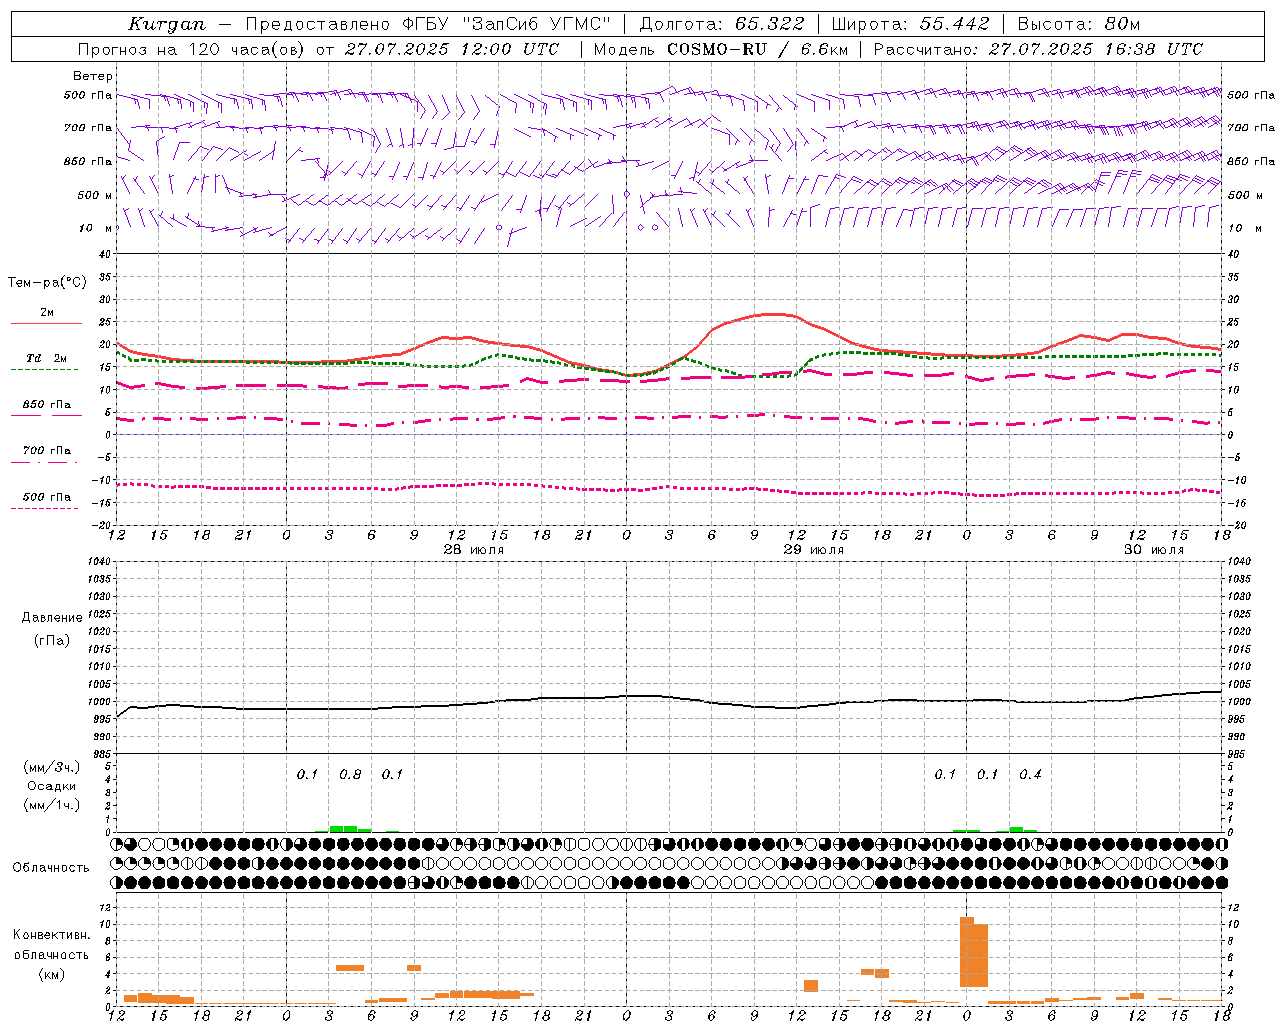Click the Давление axis title
The height and width of the screenshot is (1024, 1280).
(52, 618)
